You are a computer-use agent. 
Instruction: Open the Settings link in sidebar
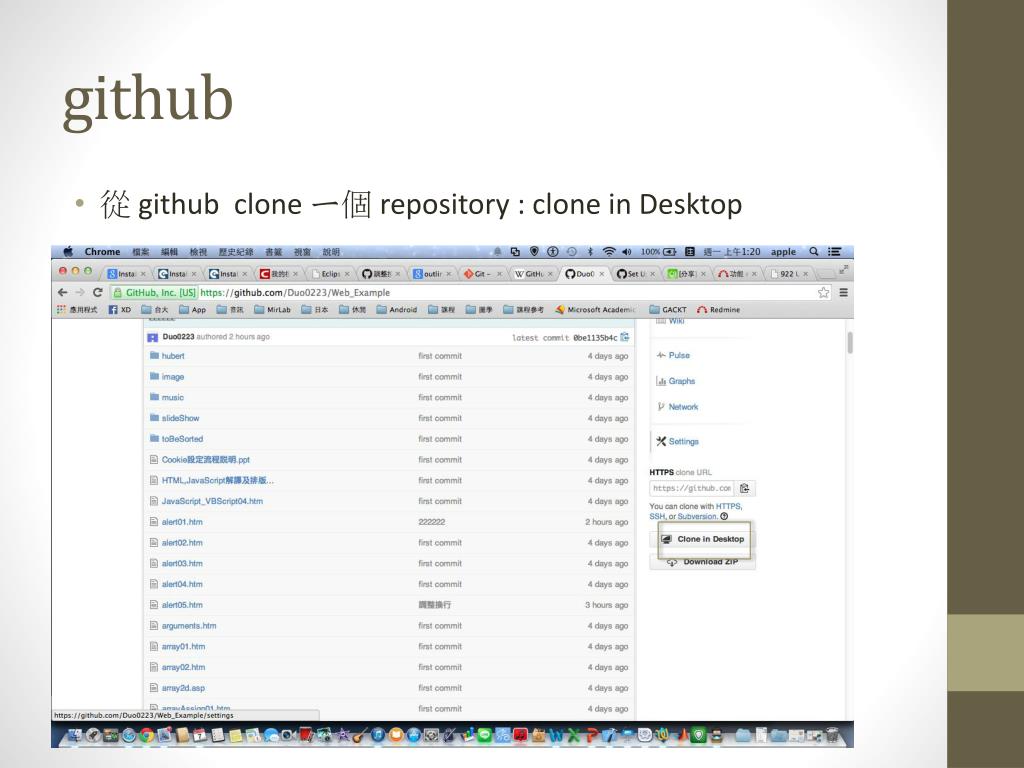pos(684,441)
